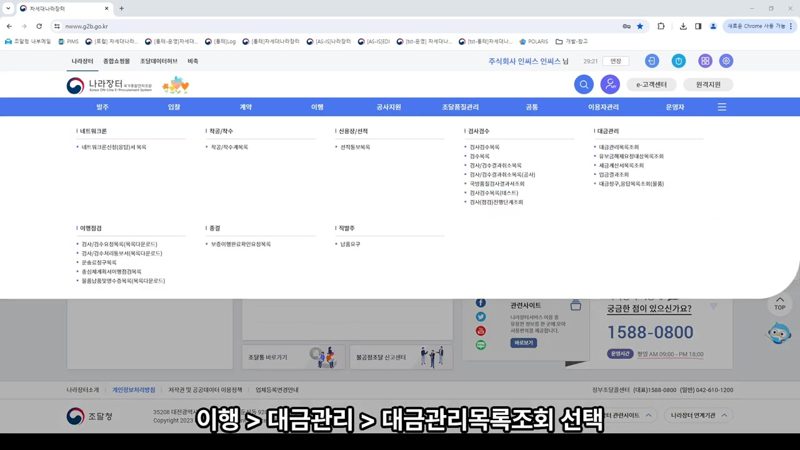Open 검수목록 link
Image resolution: width=800 pixels, height=450 pixels.
pyautogui.click(x=480, y=156)
